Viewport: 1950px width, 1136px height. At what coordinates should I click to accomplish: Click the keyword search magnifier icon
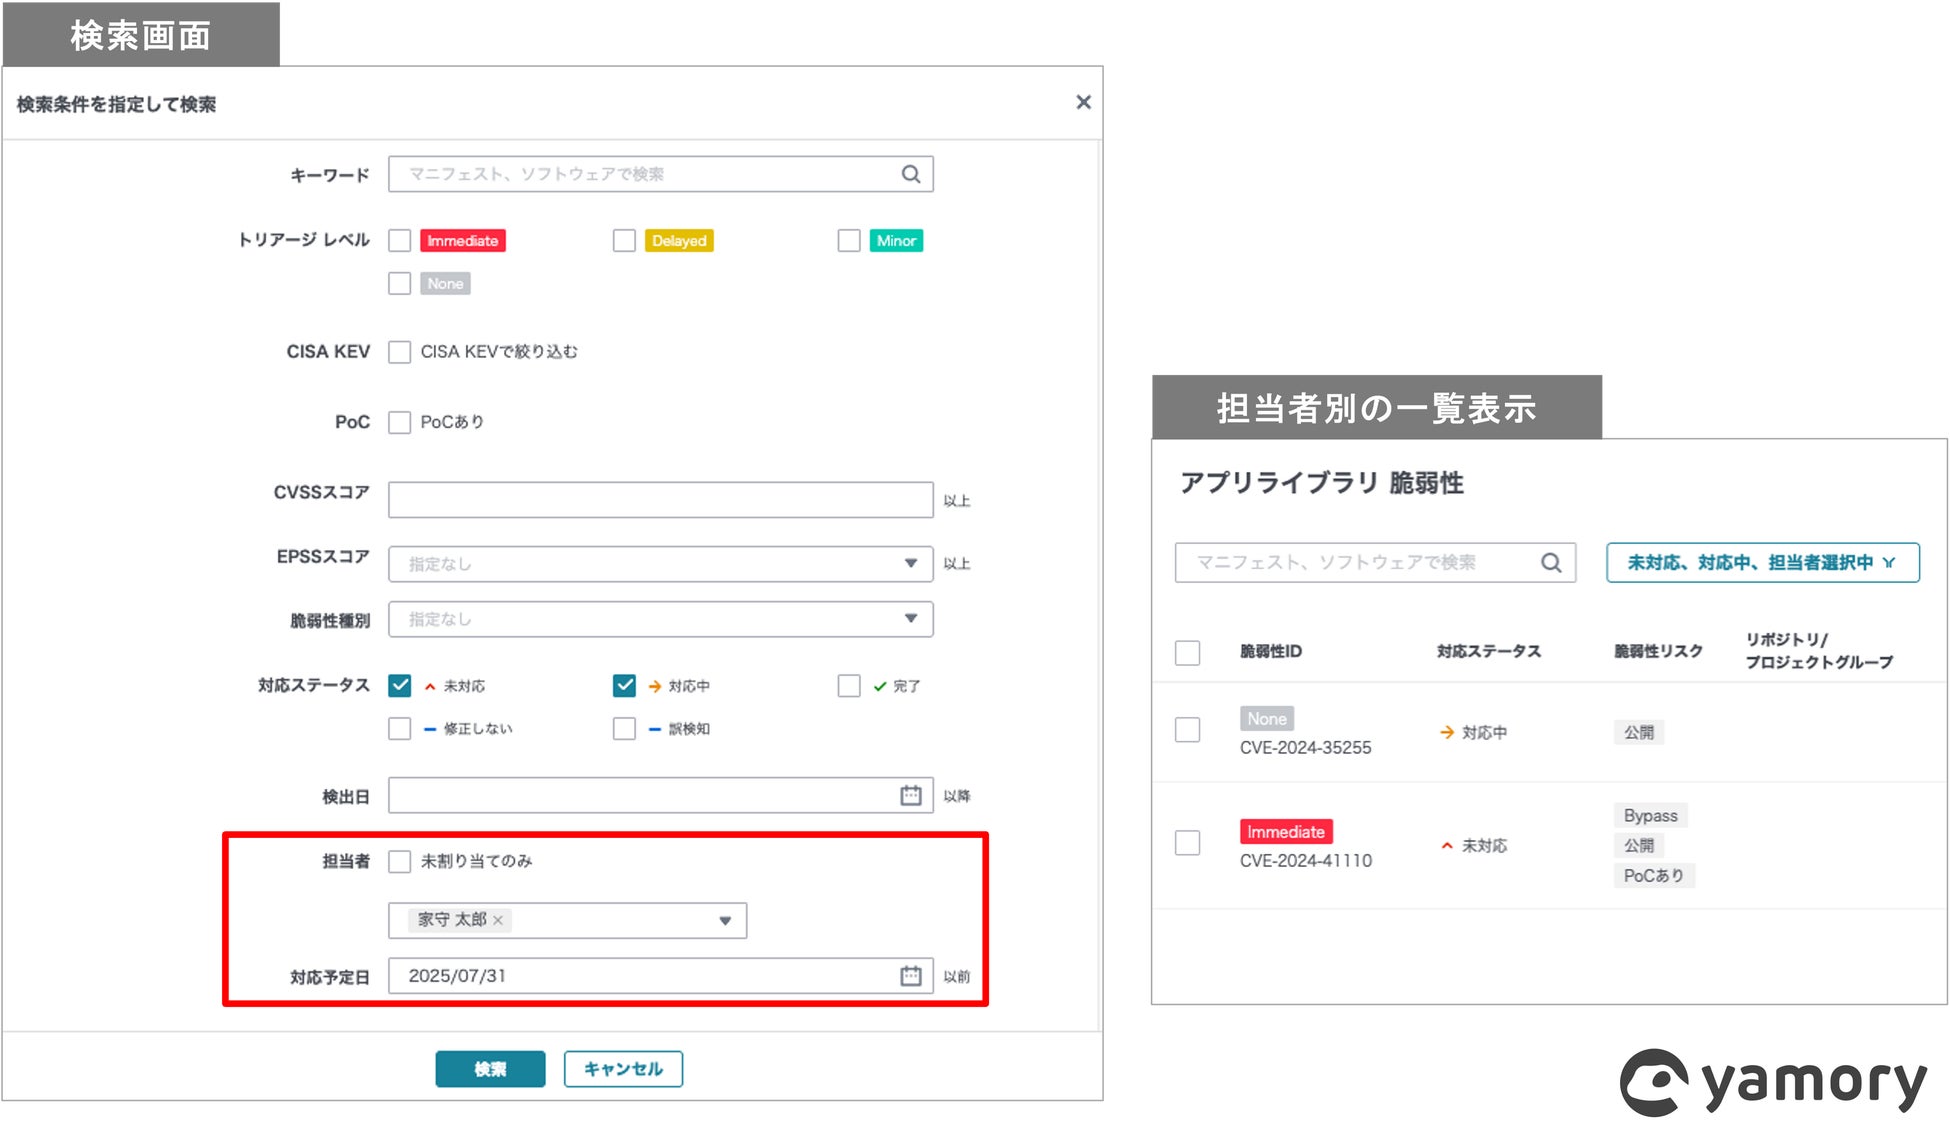pyautogui.click(x=910, y=174)
